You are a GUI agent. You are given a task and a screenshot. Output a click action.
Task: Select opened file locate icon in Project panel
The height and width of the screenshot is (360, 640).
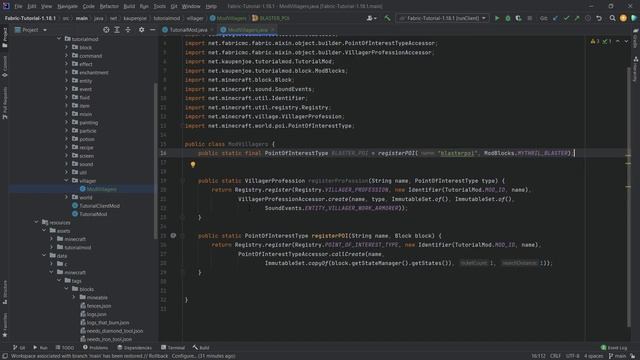pyautogui.click(x=106, y=30)
